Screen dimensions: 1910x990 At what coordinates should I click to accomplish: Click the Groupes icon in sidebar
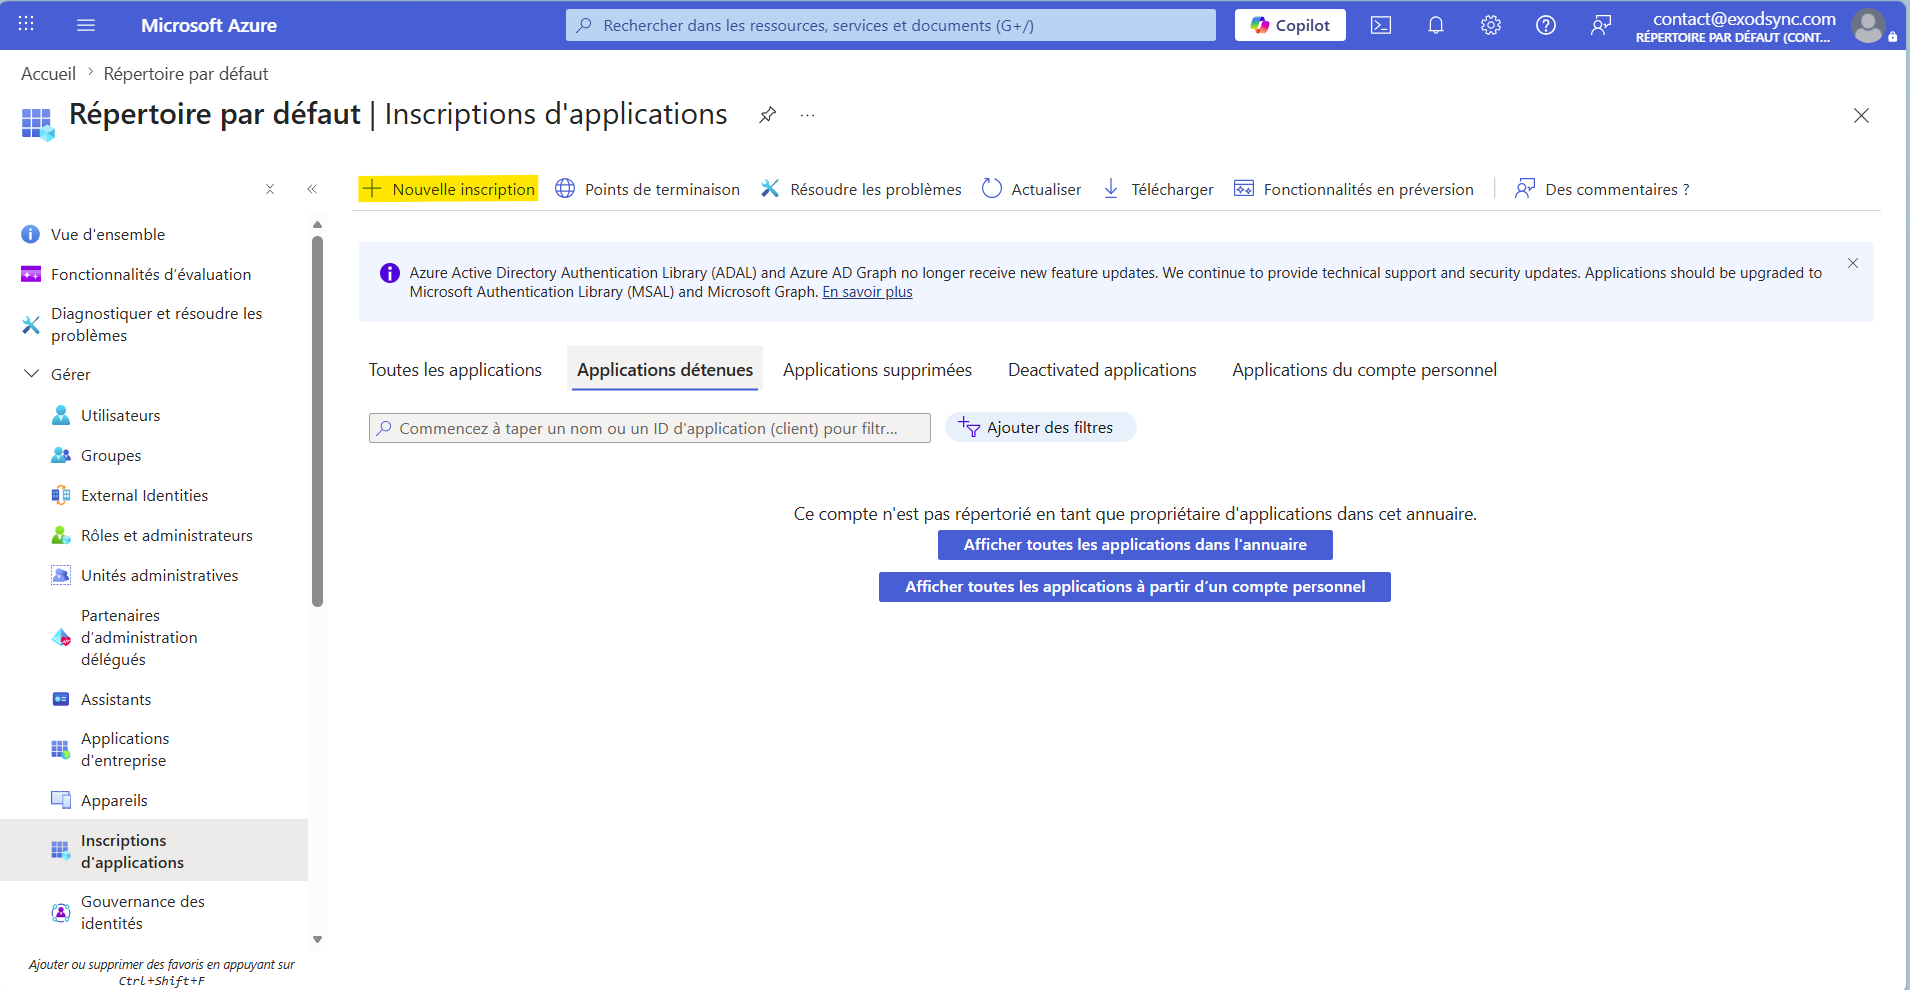[61, 455]
